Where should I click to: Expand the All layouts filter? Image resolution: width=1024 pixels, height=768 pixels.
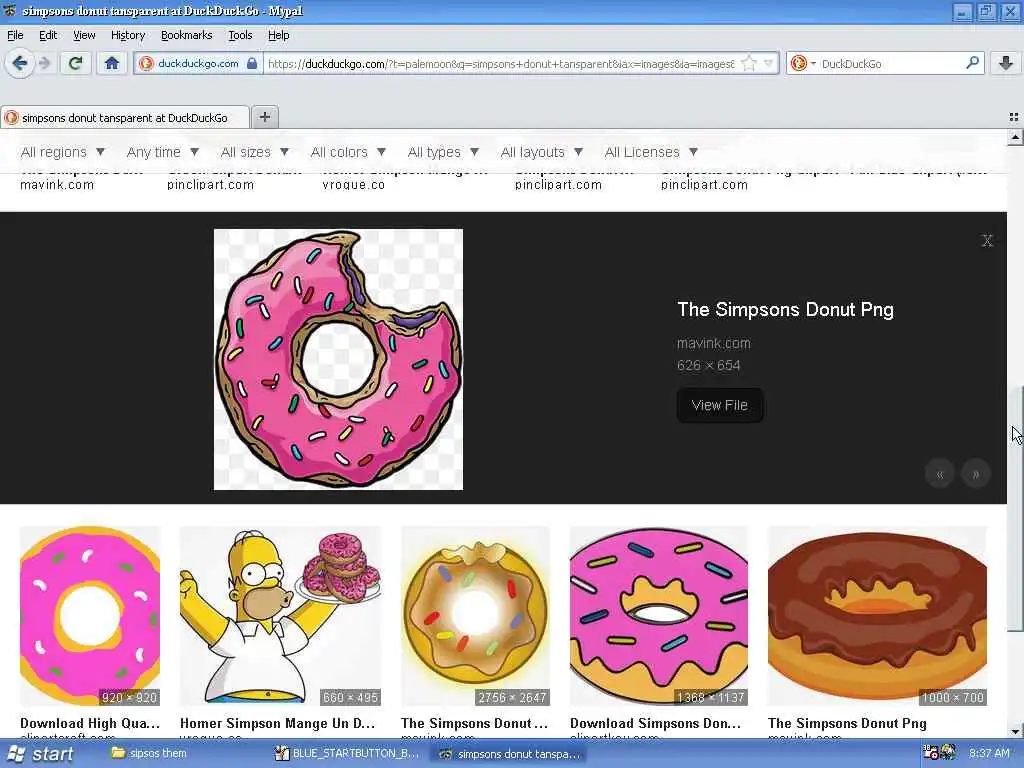541,152
